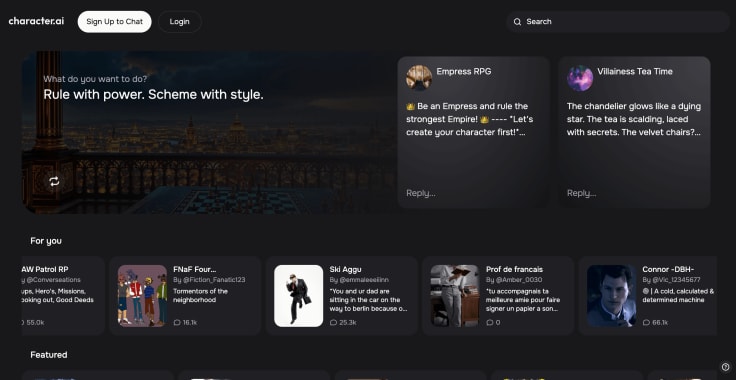
Task: Click the Reply field in Empress RPG card
Action: point(421,193)
